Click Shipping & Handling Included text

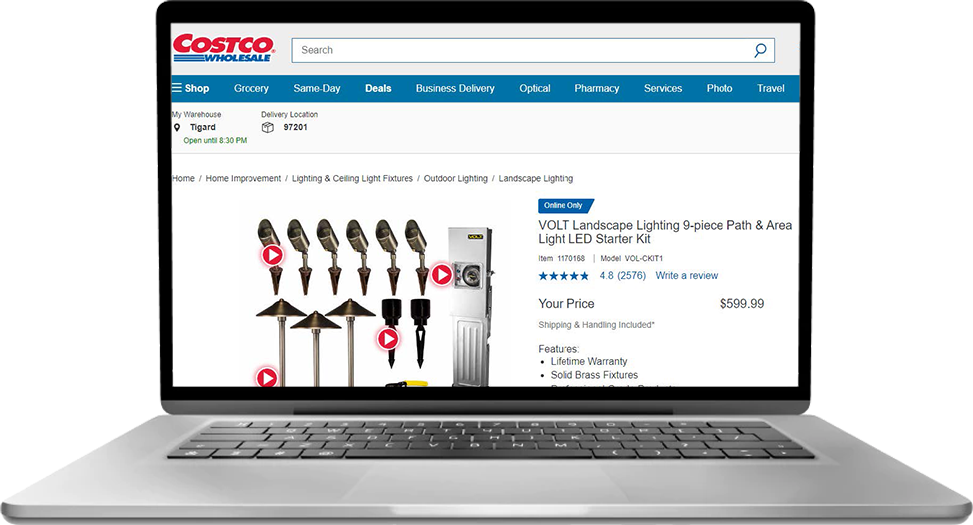point(596,325)
